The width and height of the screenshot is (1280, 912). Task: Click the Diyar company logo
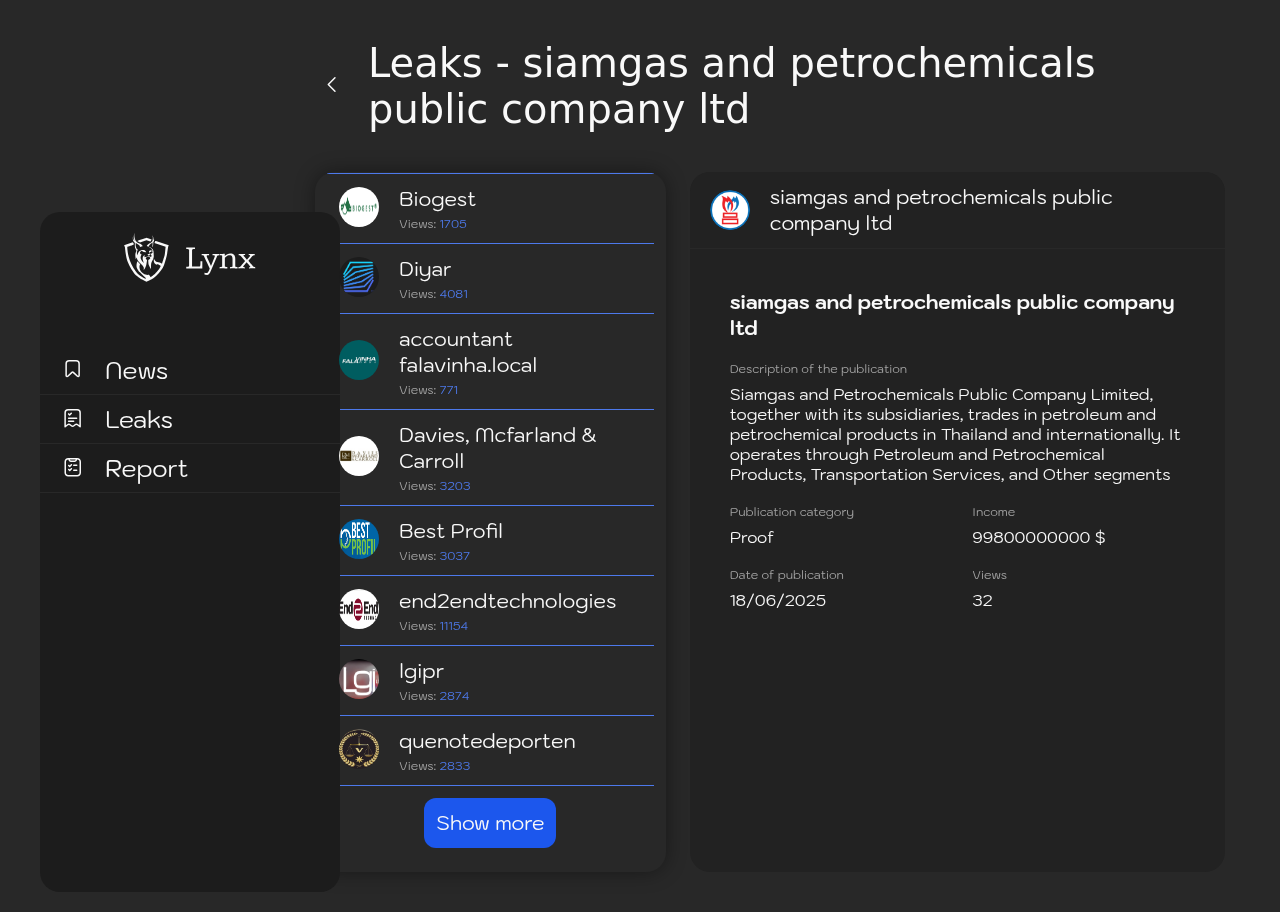coord(359,277)
